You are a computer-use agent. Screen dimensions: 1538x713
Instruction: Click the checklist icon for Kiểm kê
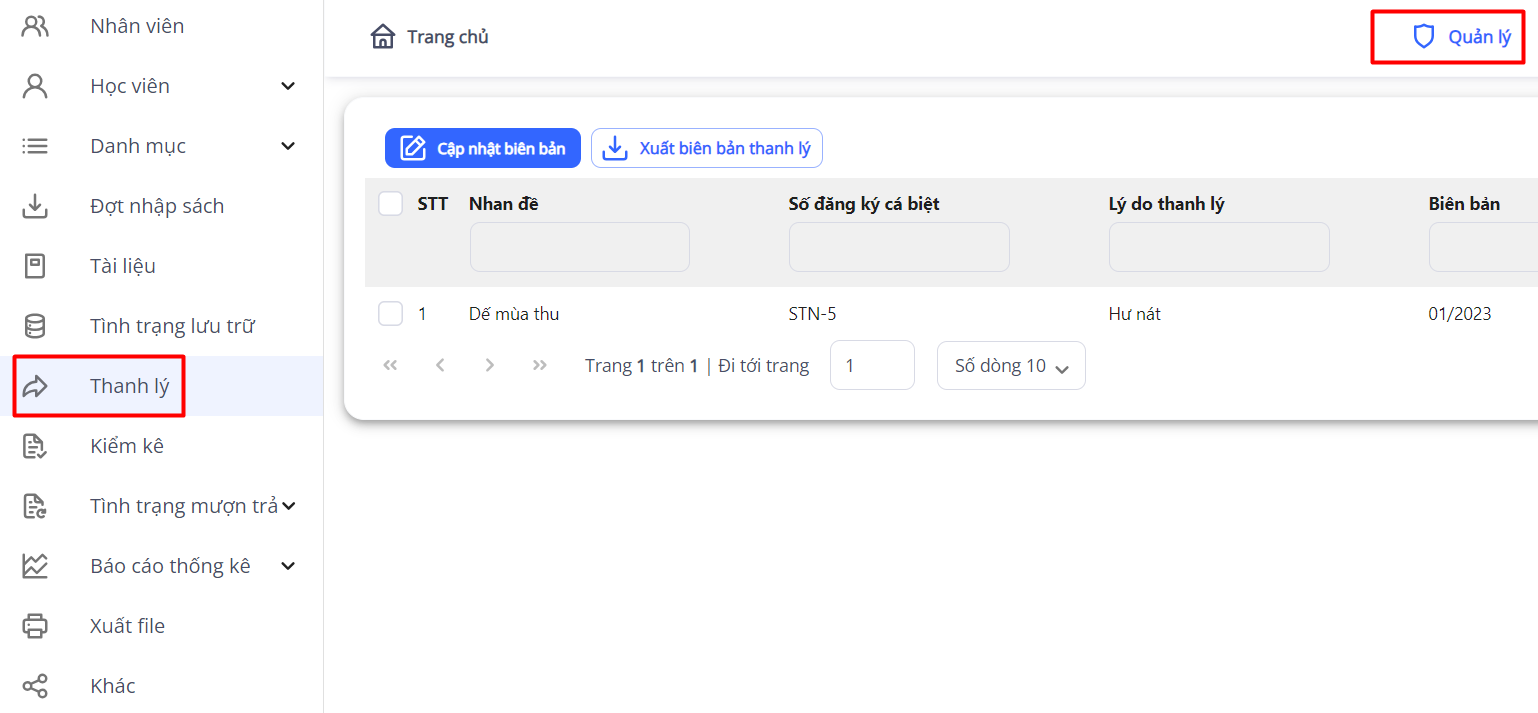[x=35, y=446]
